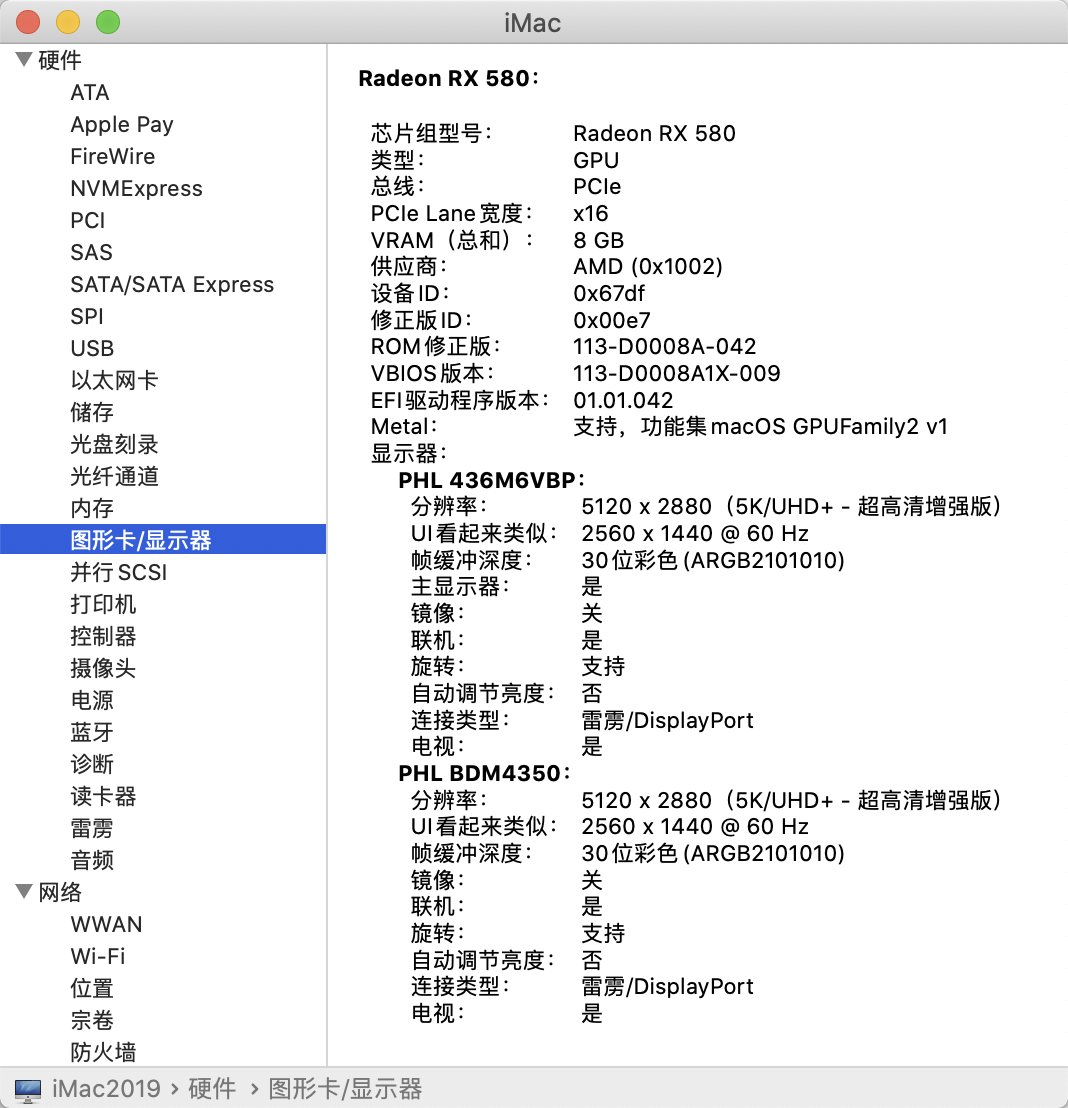
Task: Click the Metal GPUFamily2 v1 value
Action: pyautogui.click(x=761, y=427)
